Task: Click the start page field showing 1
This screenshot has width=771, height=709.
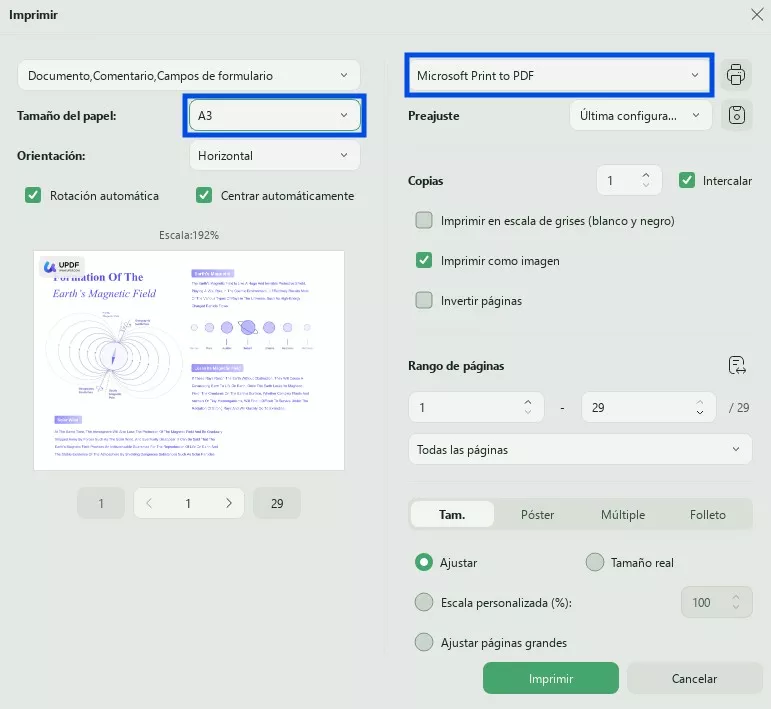Action: click(476, 407)
